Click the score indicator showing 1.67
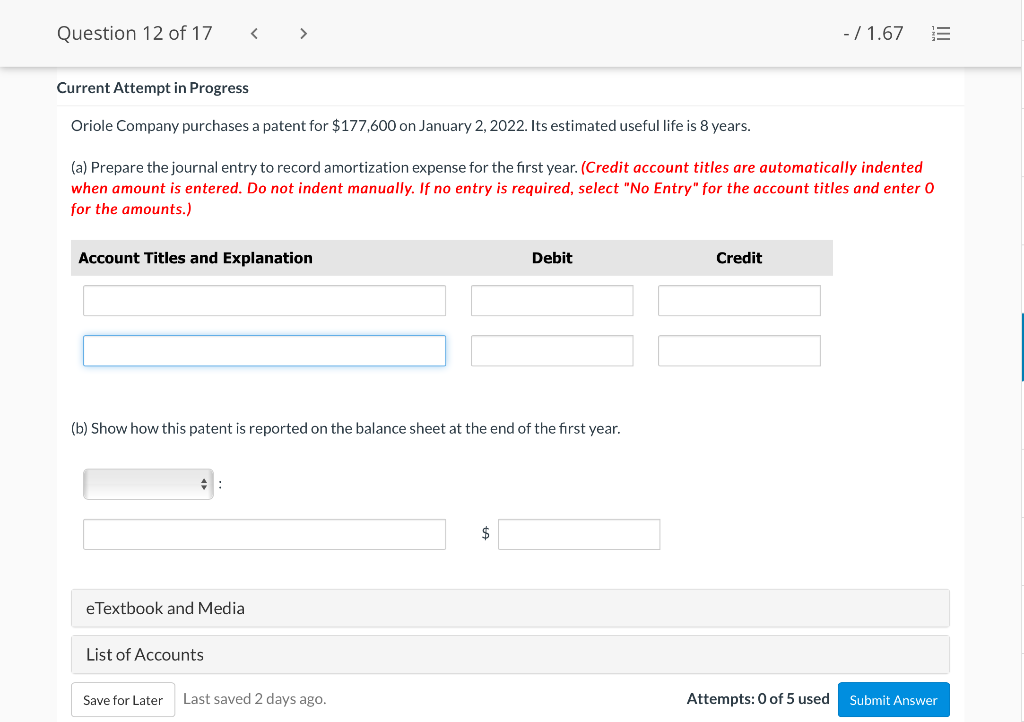 tap(873, 33)
